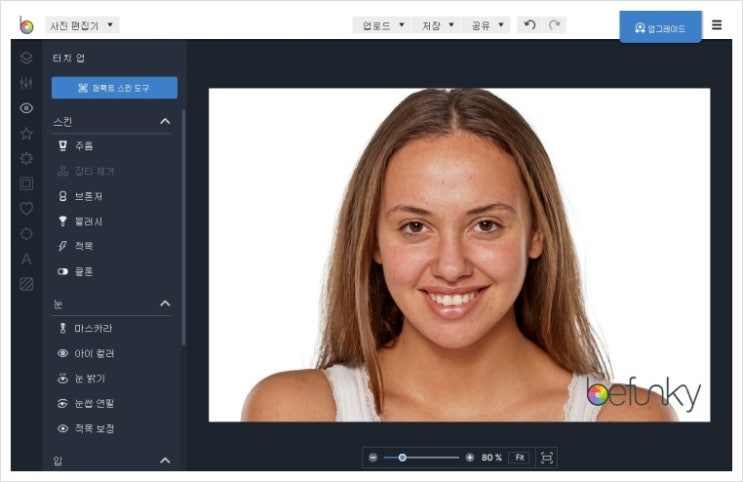Click the zoom slider handle
This screenshot has height=482, width=743.
[x=402, y=457]
